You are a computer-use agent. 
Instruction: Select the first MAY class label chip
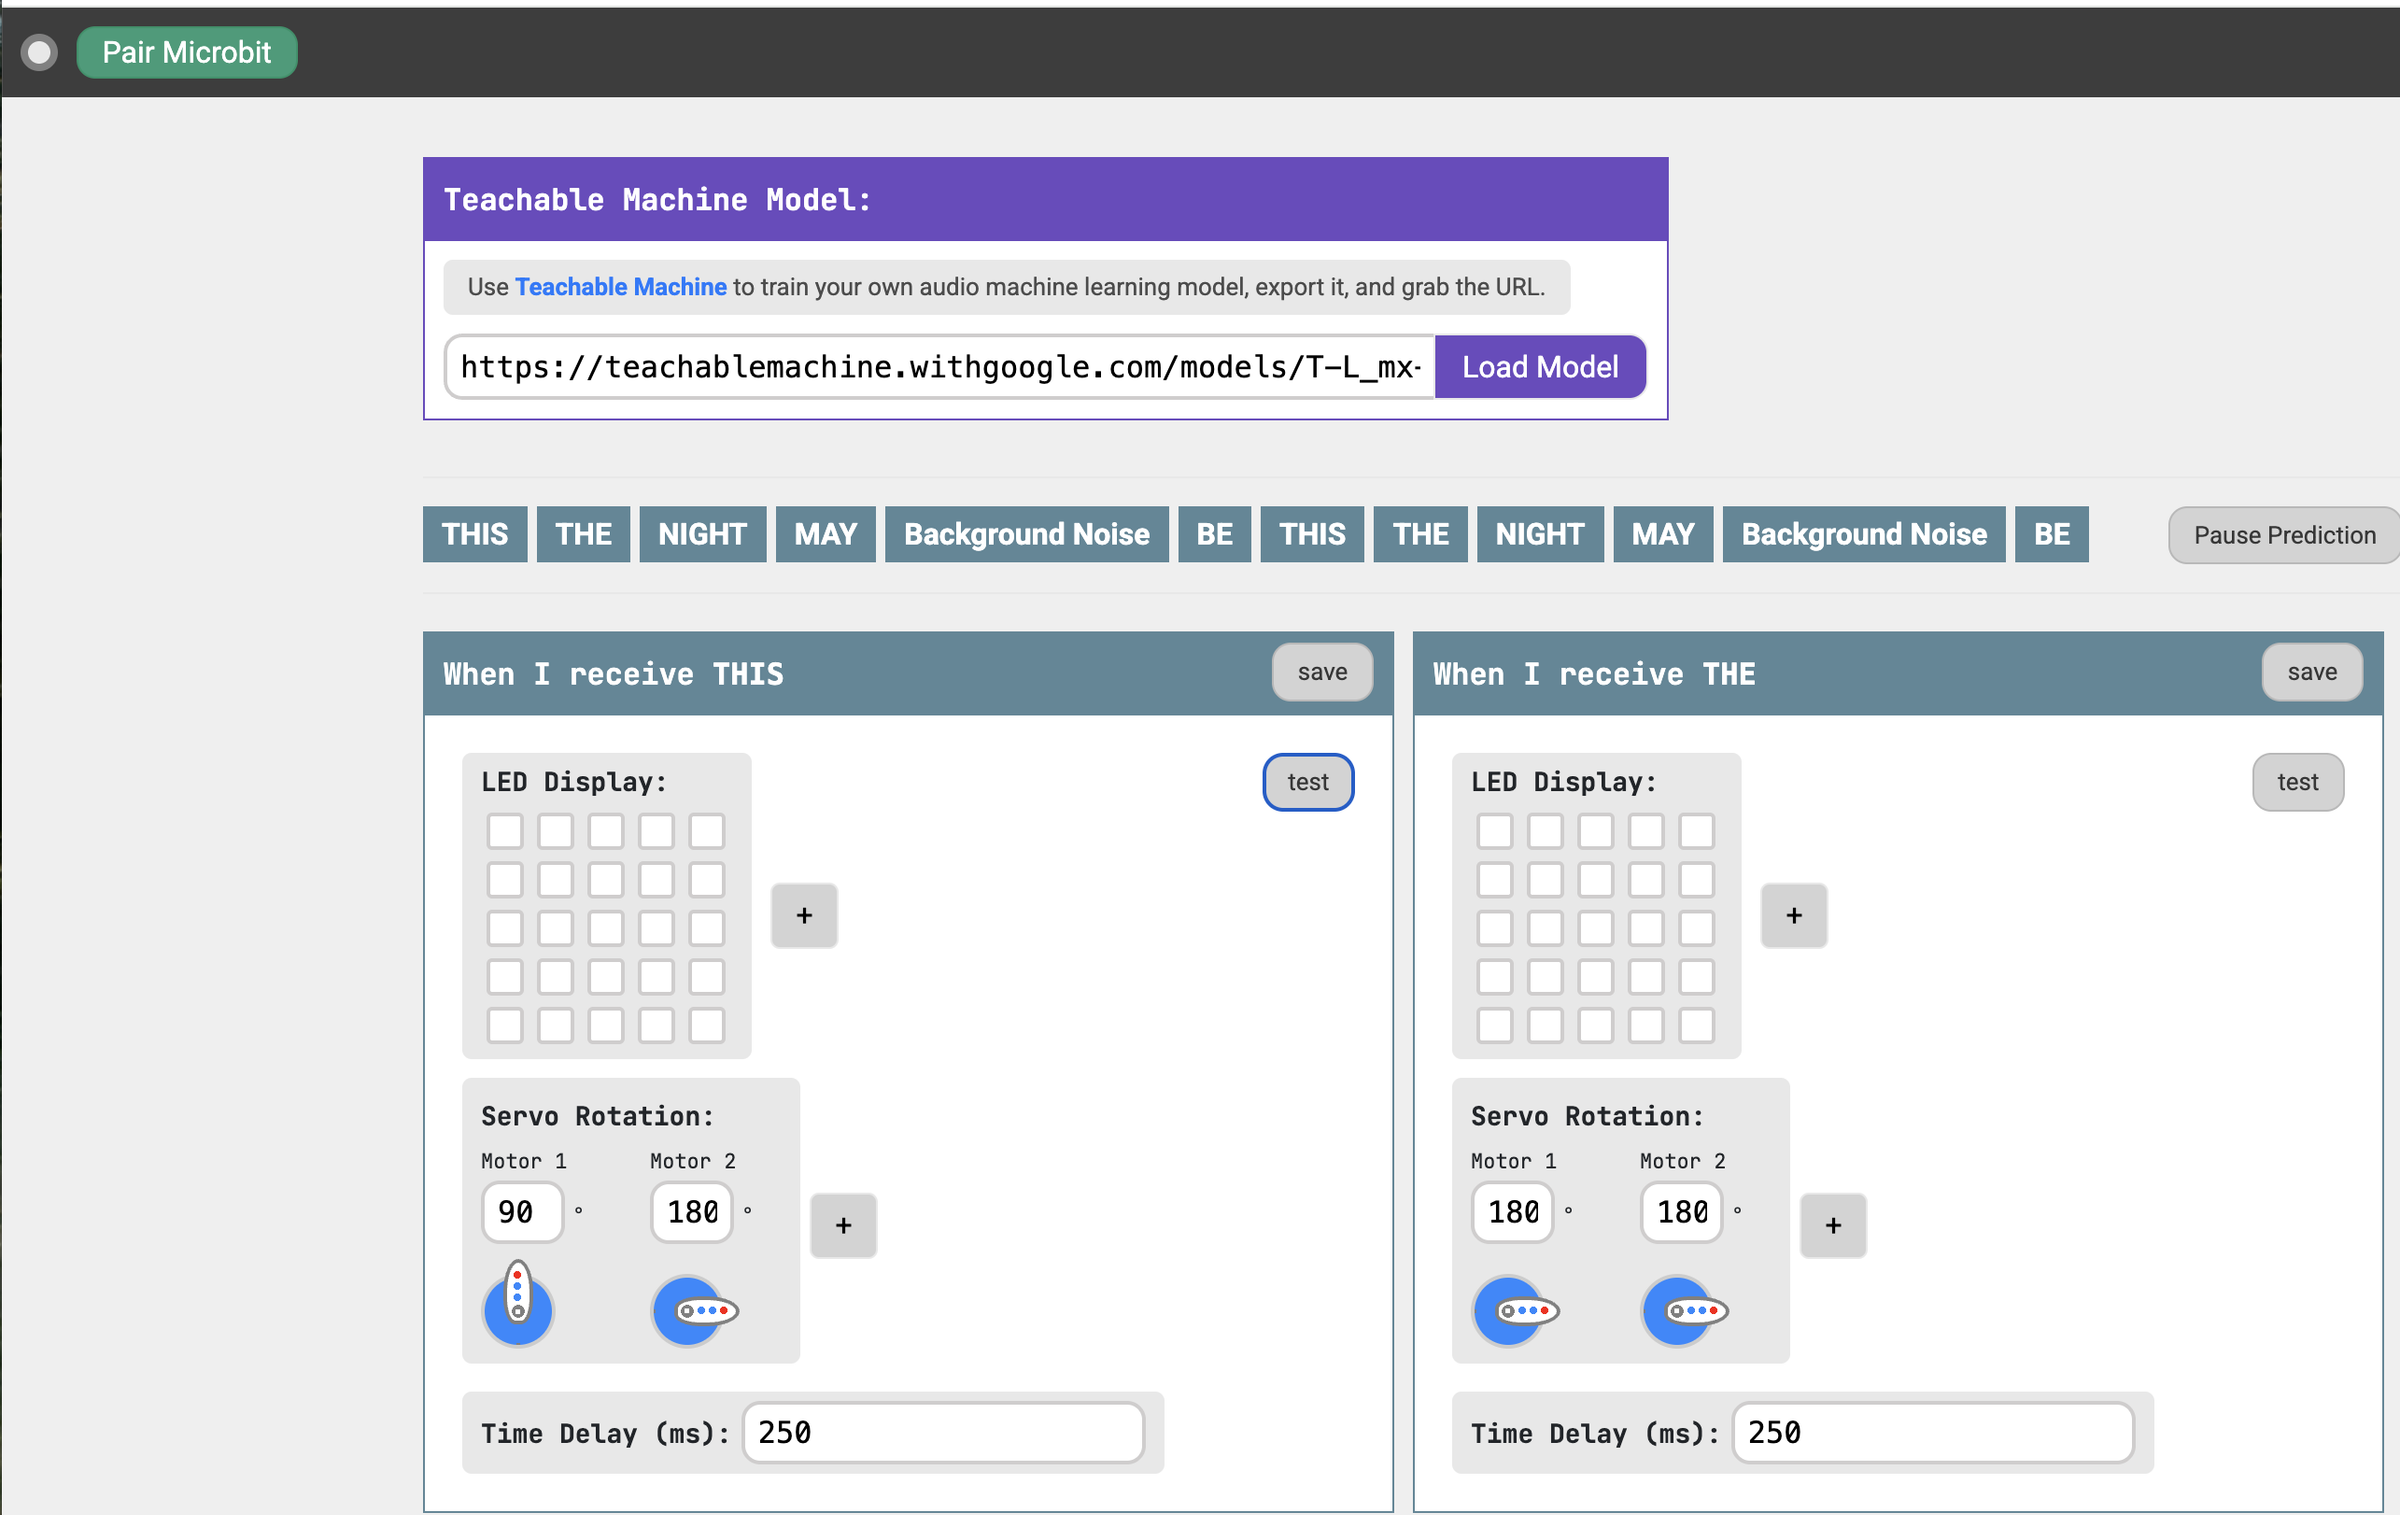point(826,534)
